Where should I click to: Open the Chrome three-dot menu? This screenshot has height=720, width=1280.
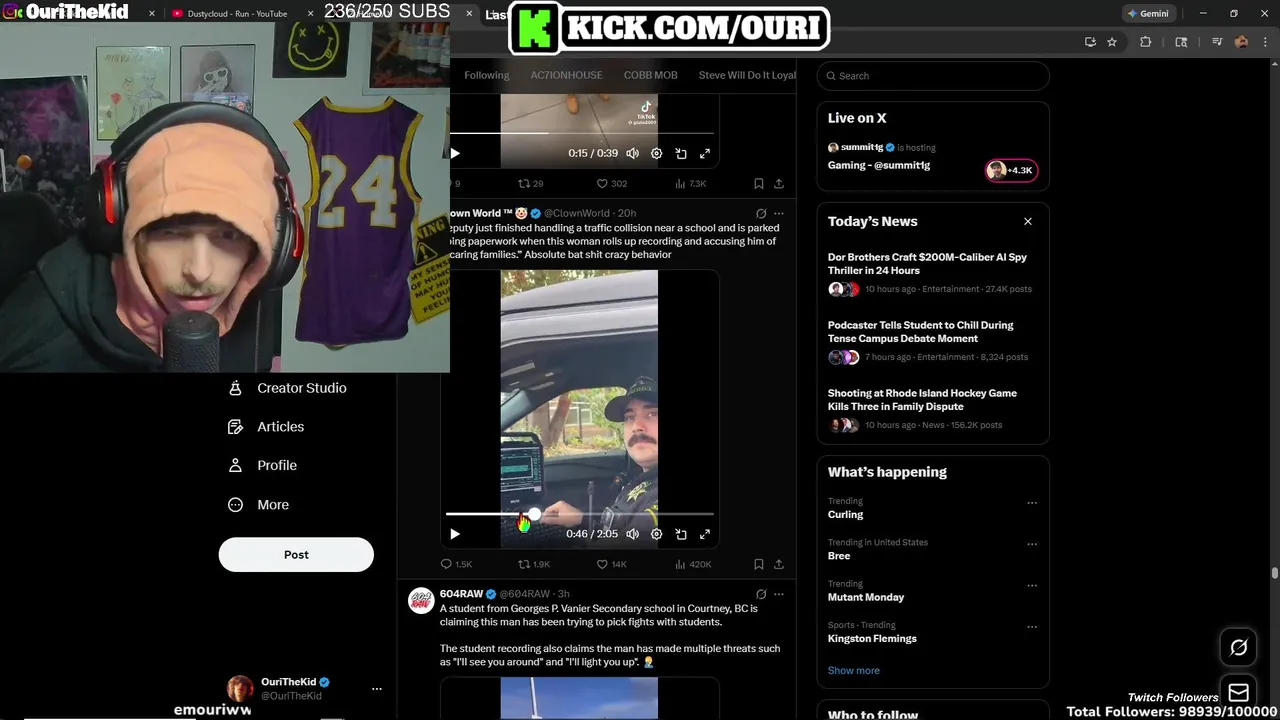[x=1265, y=42]
